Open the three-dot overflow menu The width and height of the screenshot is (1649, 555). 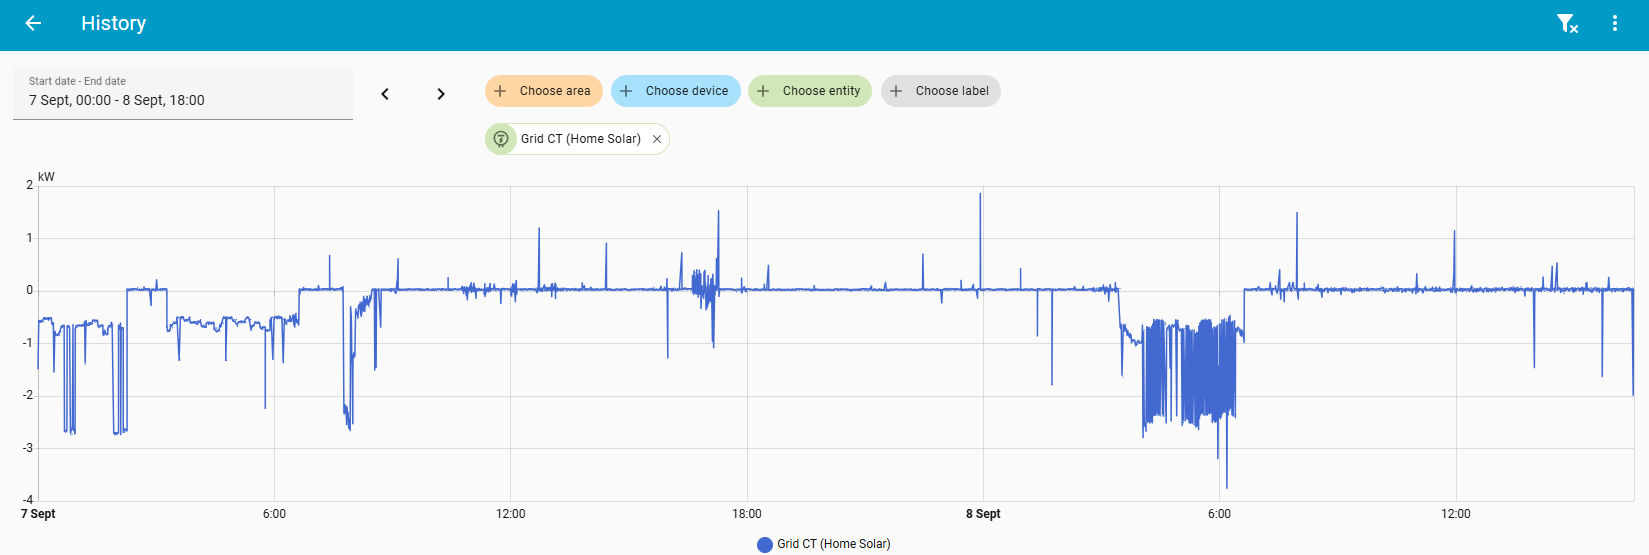pos(1614,23)
